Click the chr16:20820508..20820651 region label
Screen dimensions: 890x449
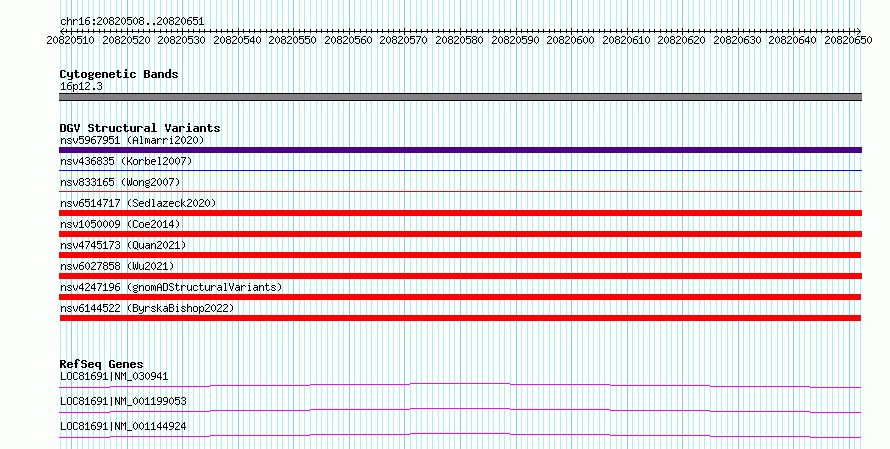pos(132,21)
